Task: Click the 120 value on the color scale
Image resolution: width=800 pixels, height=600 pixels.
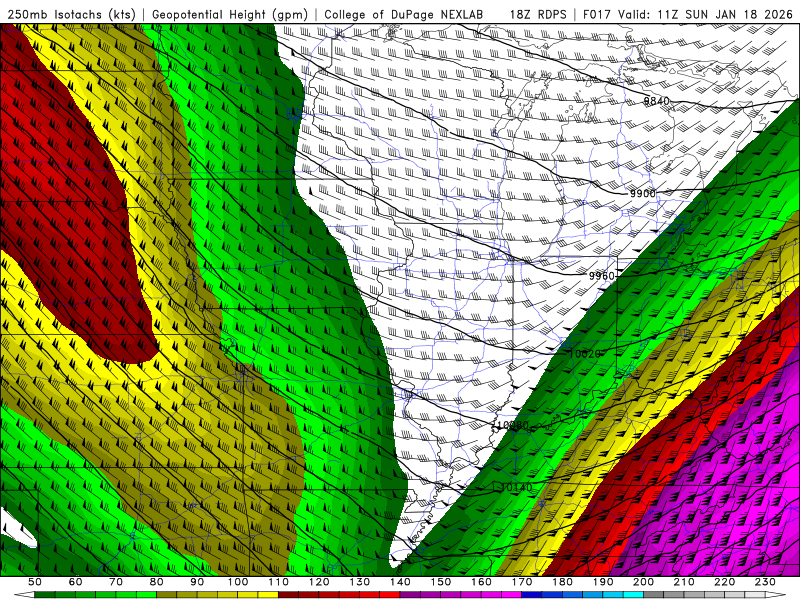Action: (319, 582)
